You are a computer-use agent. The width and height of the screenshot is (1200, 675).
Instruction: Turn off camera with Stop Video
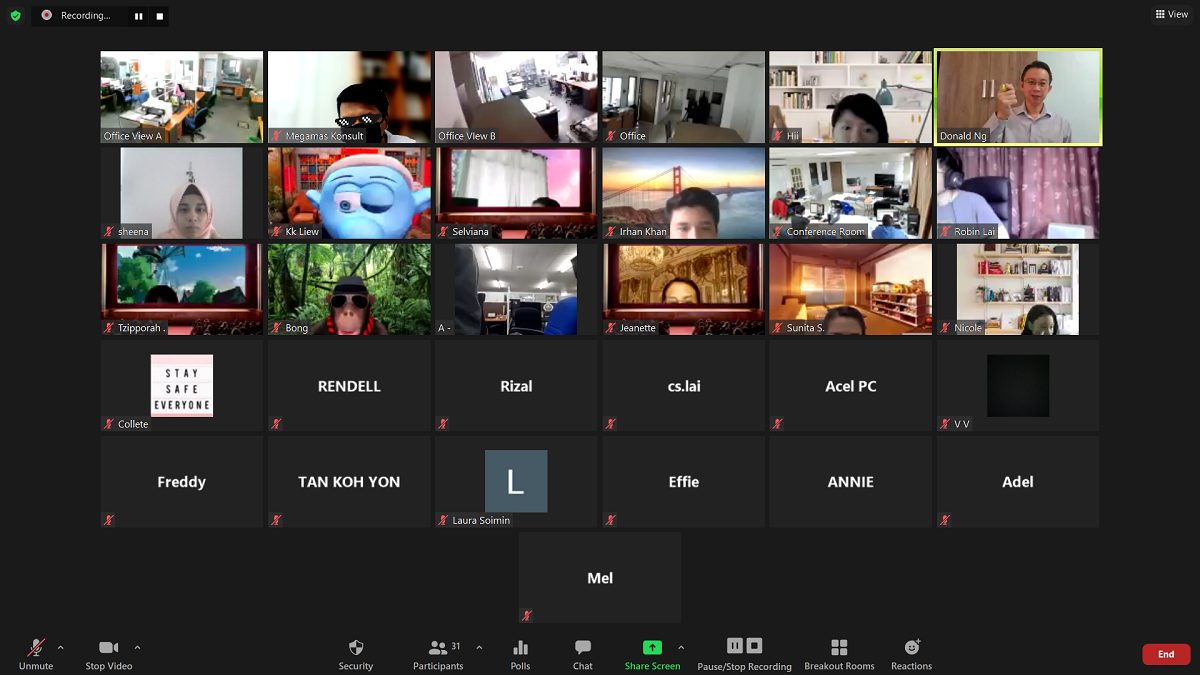pos(109,655)
